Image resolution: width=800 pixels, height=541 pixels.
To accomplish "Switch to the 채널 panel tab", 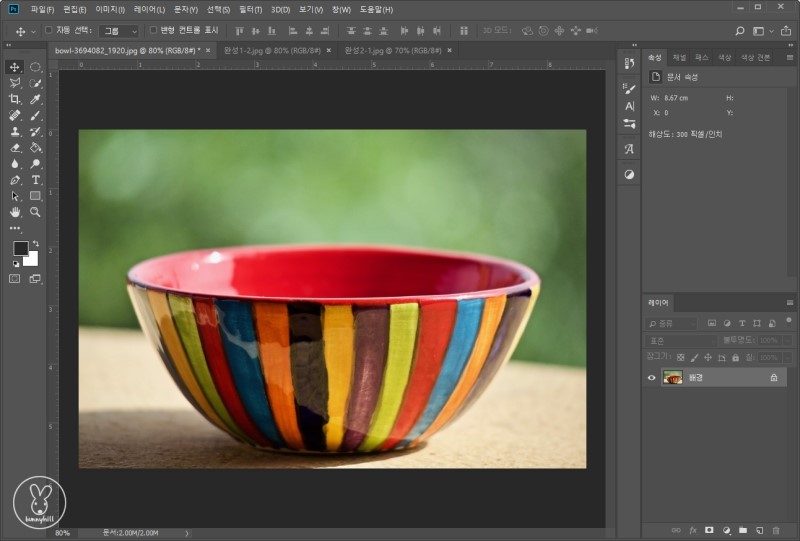I will pyautogui.click(x=679, y=58).
